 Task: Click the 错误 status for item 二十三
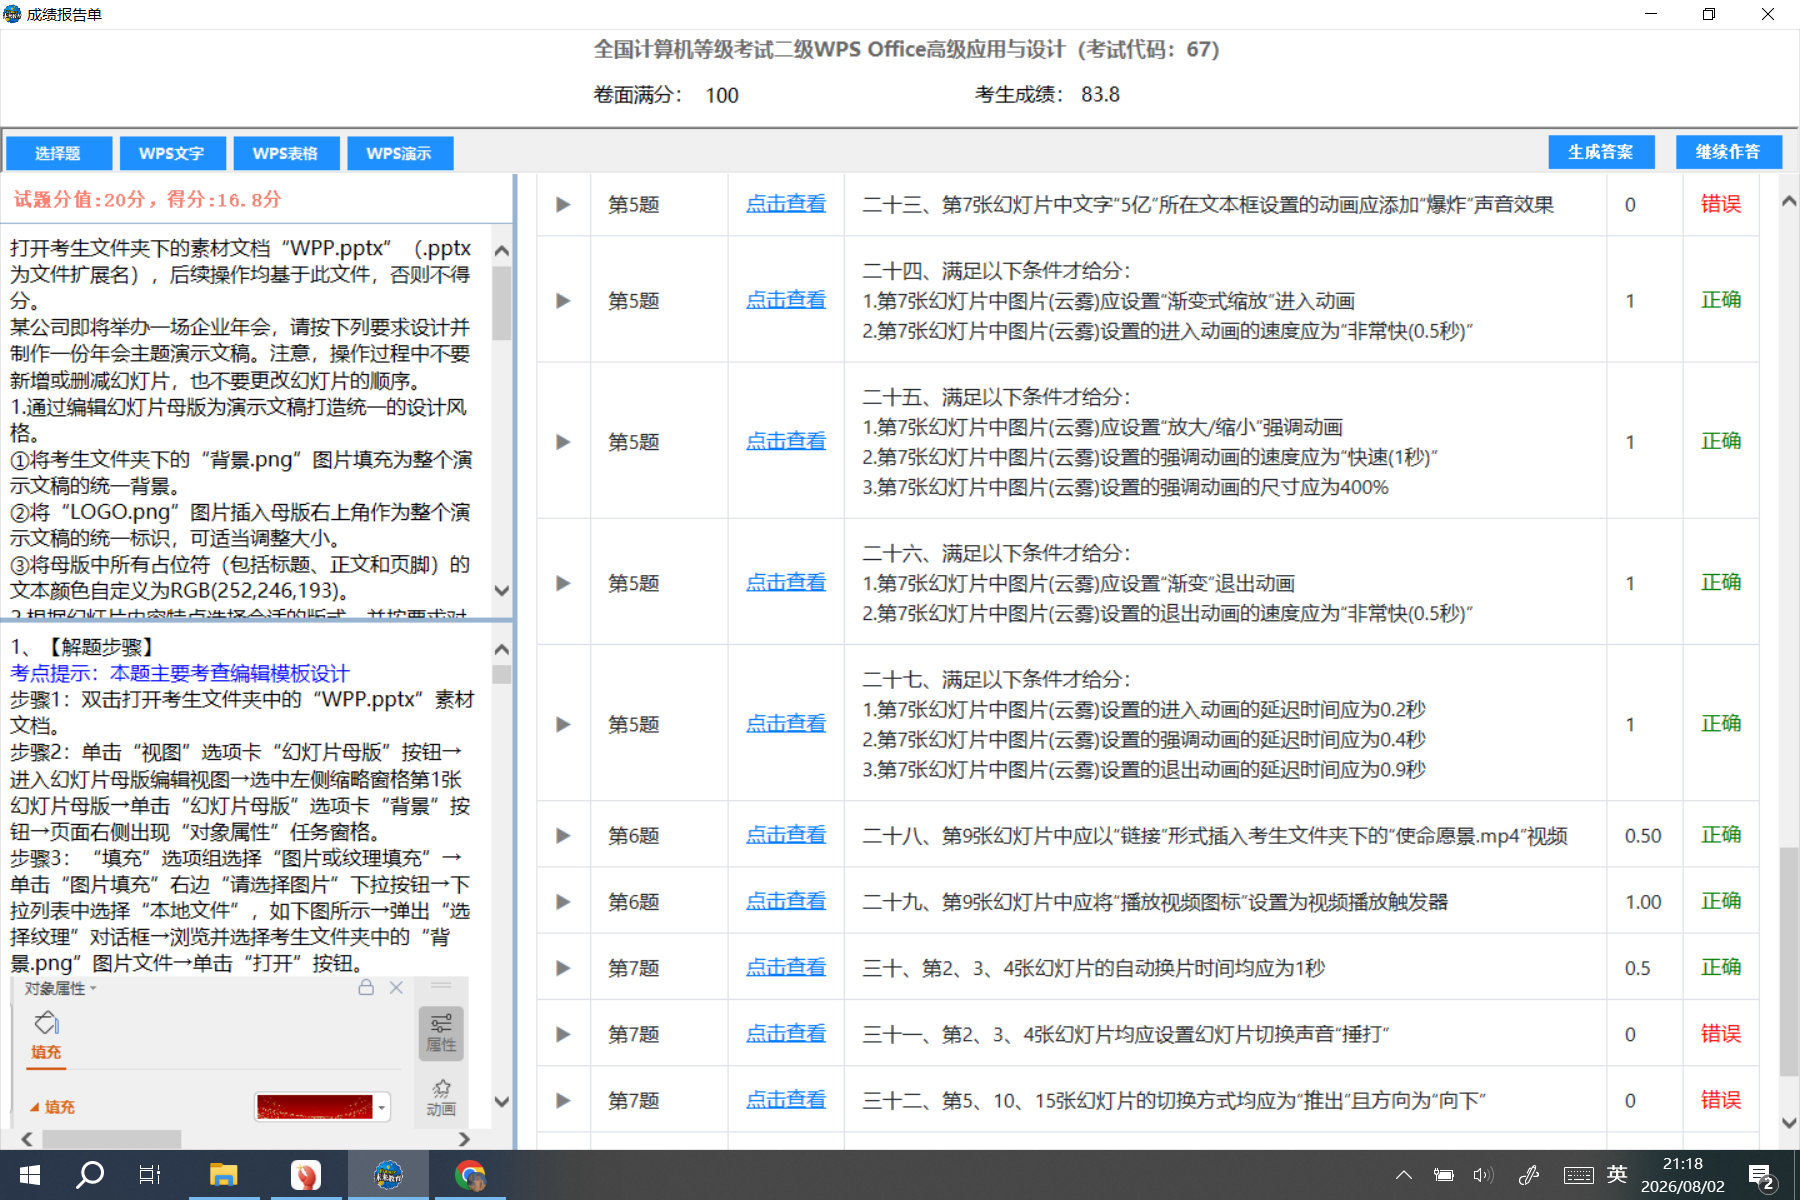pos(1721,204)
